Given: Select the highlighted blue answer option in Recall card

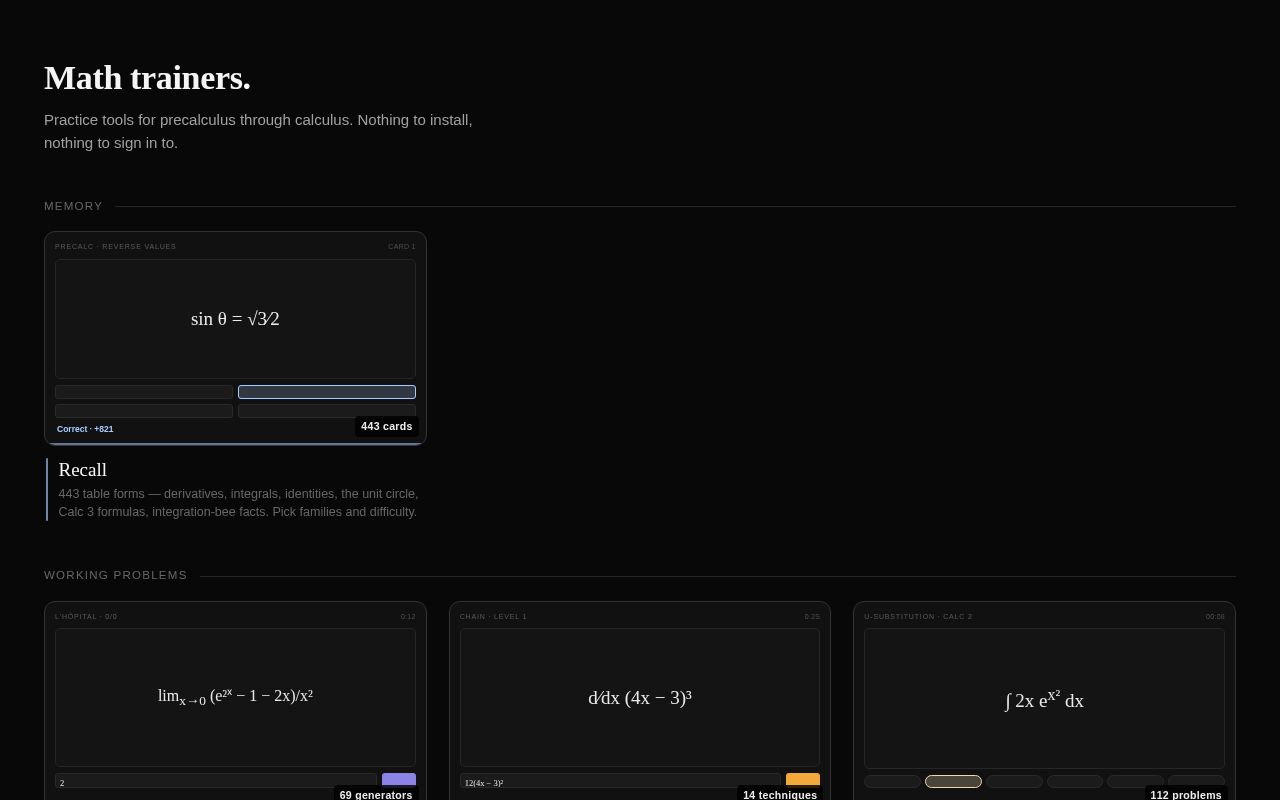Looking at the screenshot, I should (327, 392).
